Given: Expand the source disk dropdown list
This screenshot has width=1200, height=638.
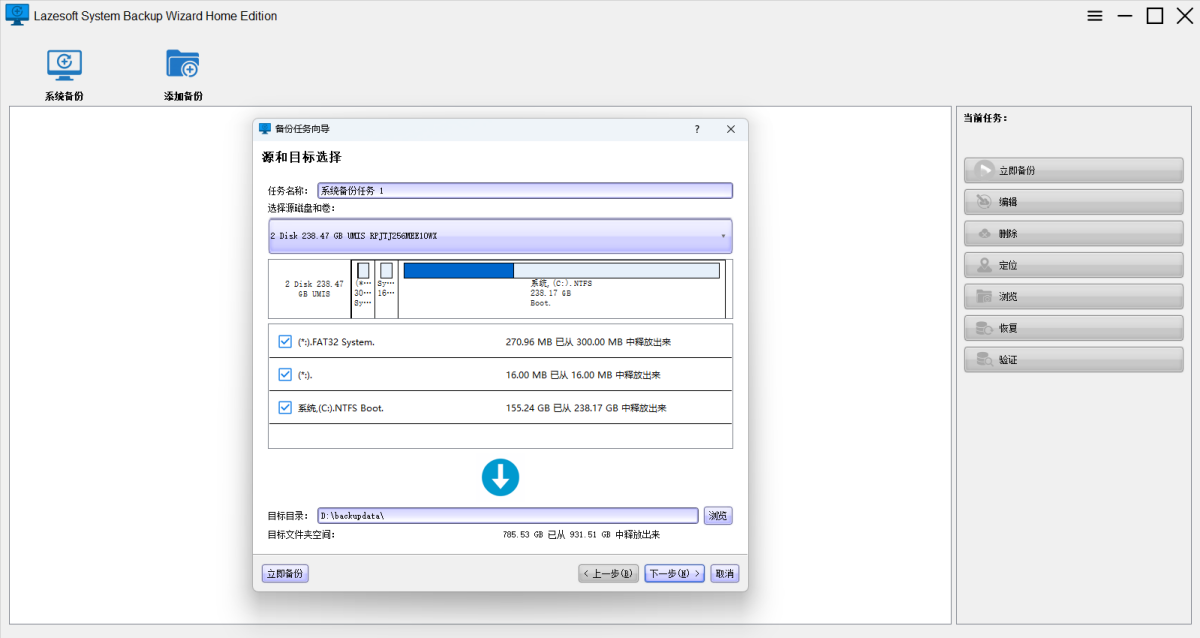Looking at the screenshot, I should (x=722, y=237).
